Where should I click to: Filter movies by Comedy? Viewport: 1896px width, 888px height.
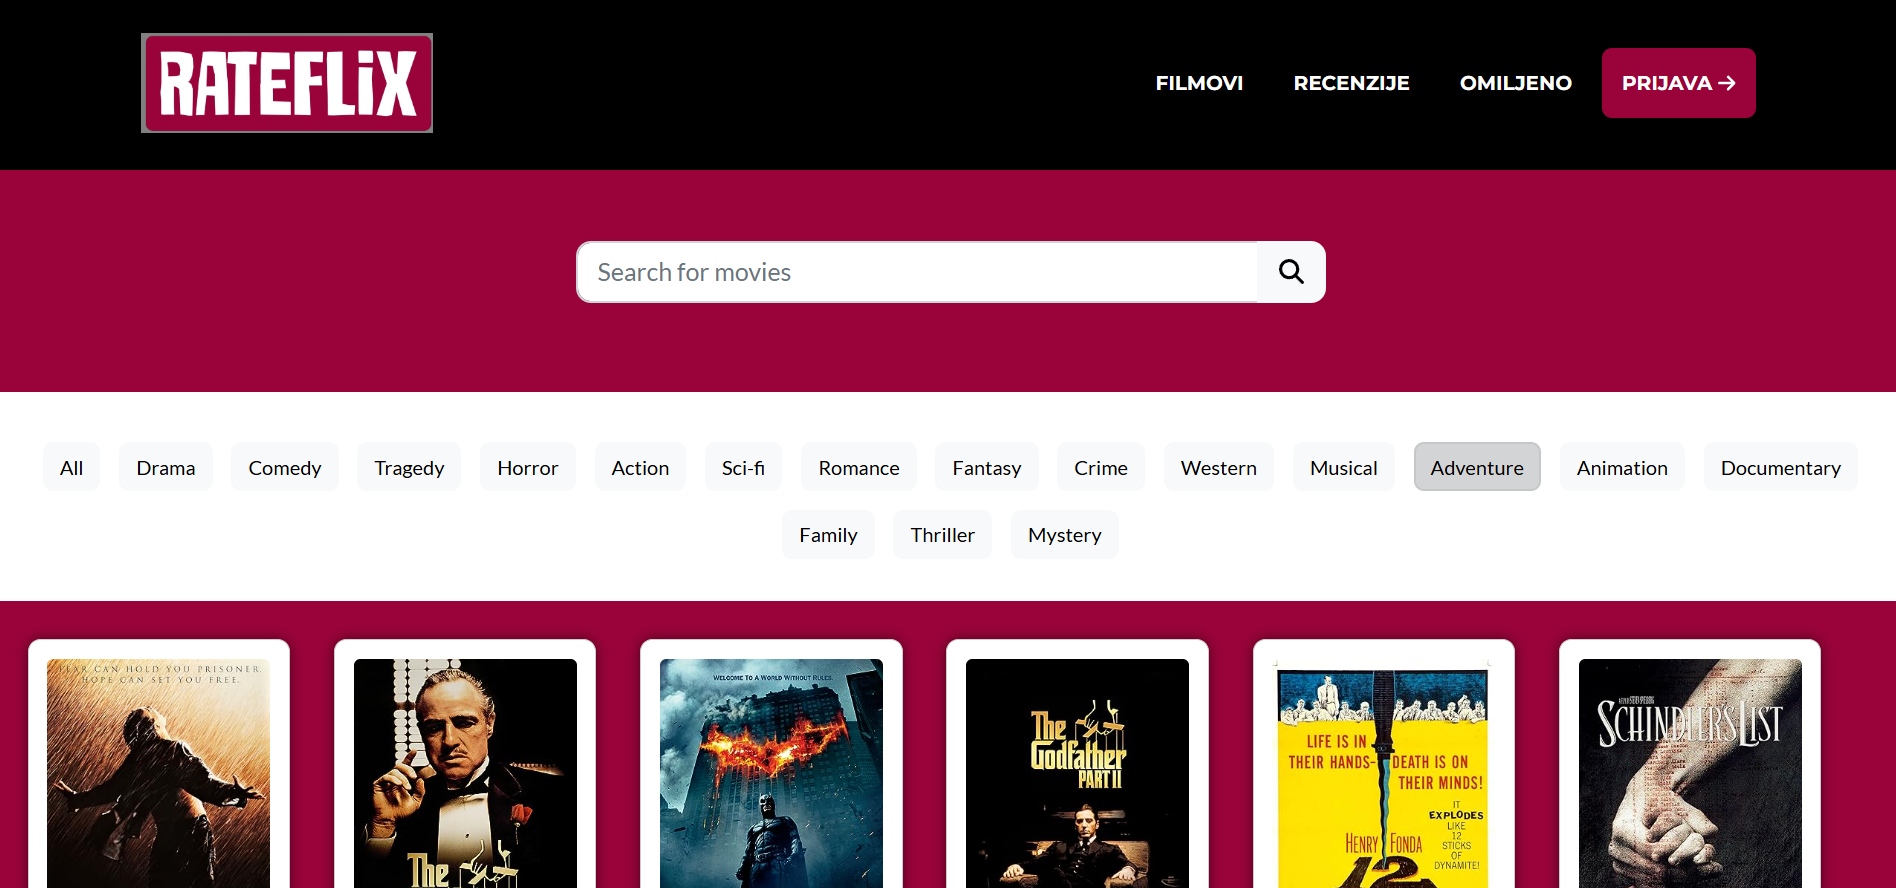[x=285, y=467]
